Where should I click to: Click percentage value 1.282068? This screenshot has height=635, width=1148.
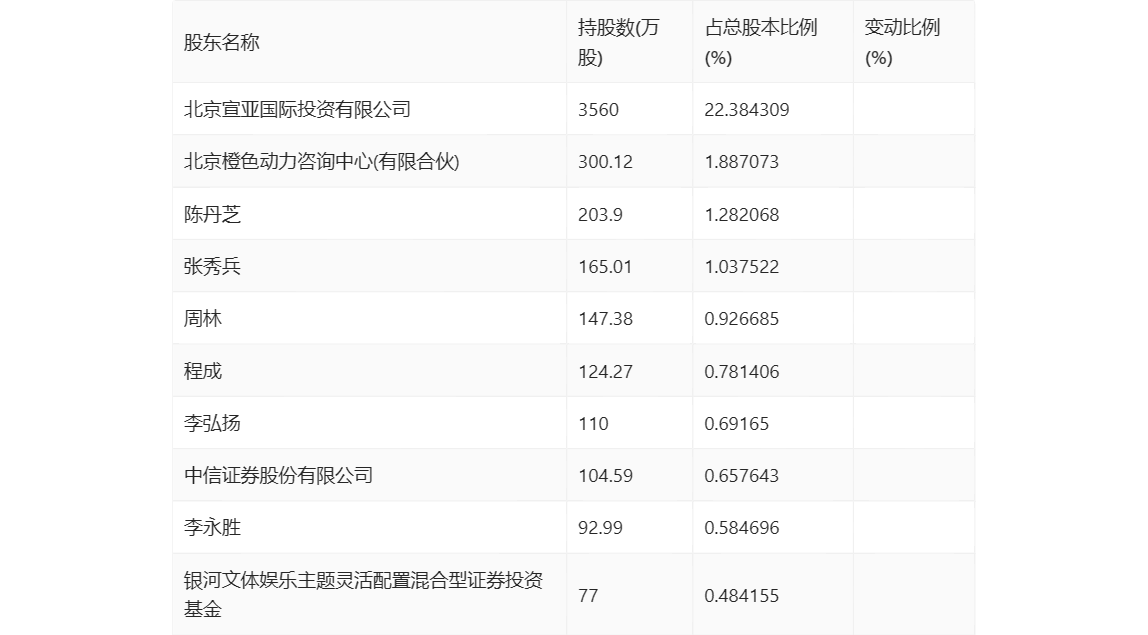742,215
